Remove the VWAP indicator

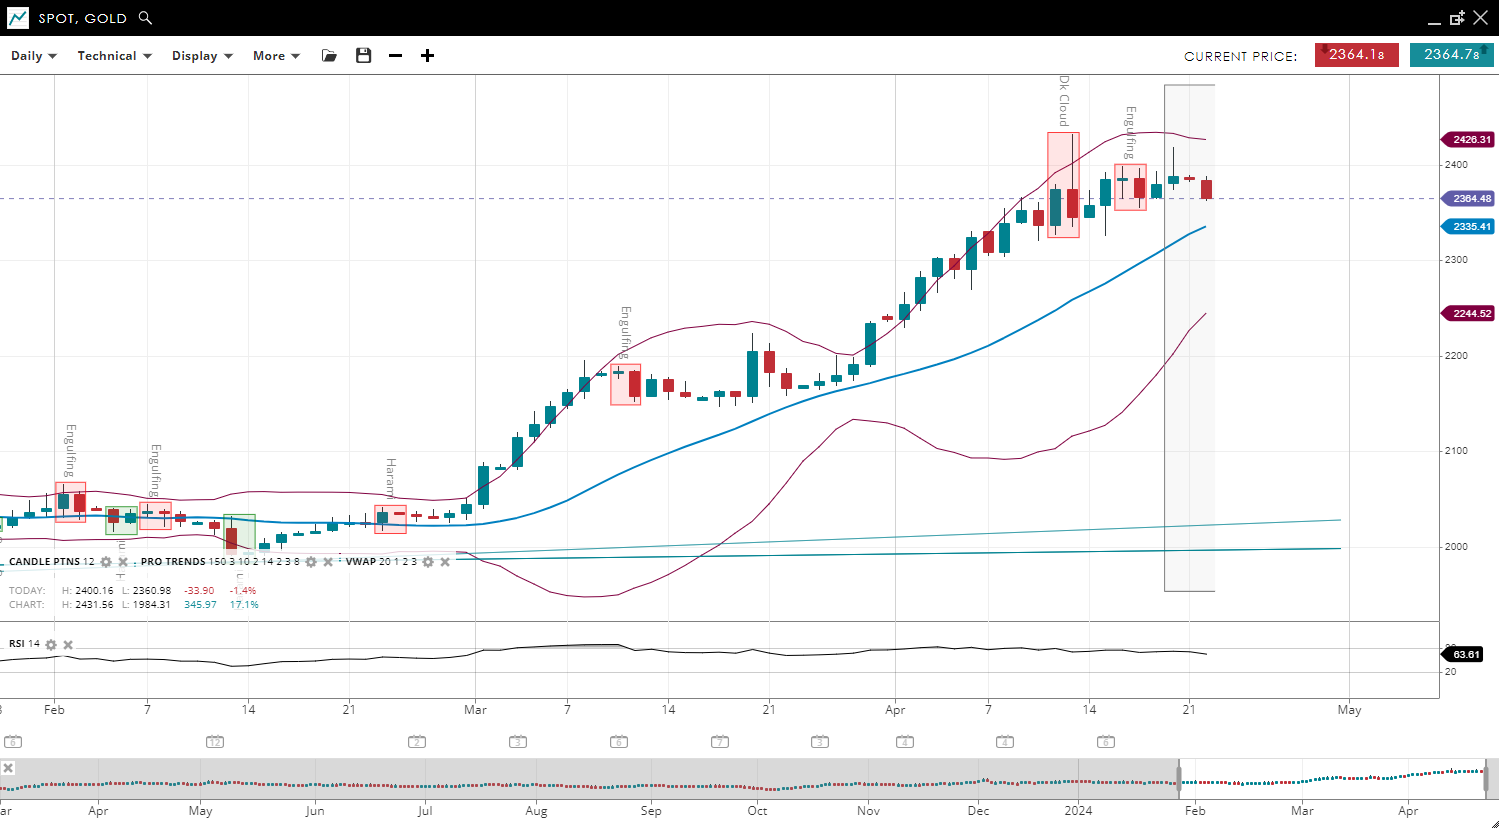pyautogui.click(x=445, y=562)
